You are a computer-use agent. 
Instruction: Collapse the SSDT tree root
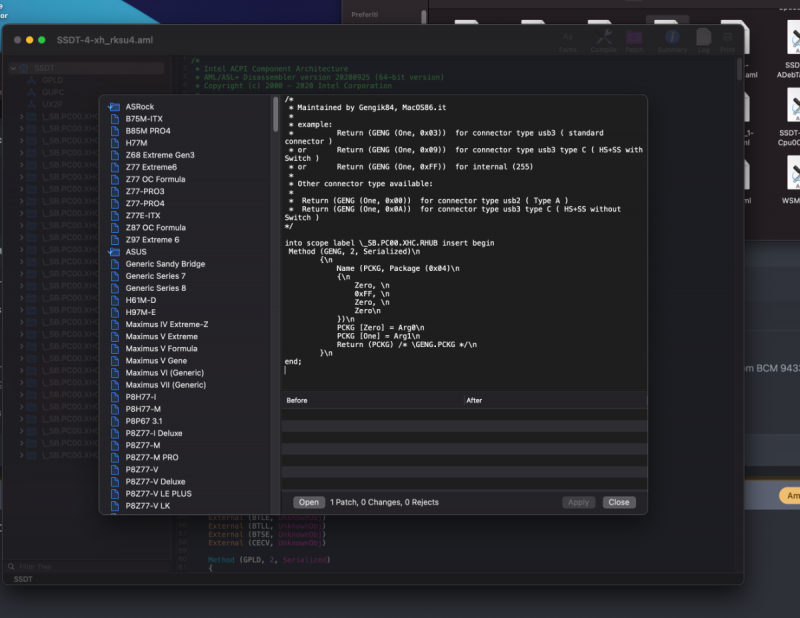coord(11,68)
